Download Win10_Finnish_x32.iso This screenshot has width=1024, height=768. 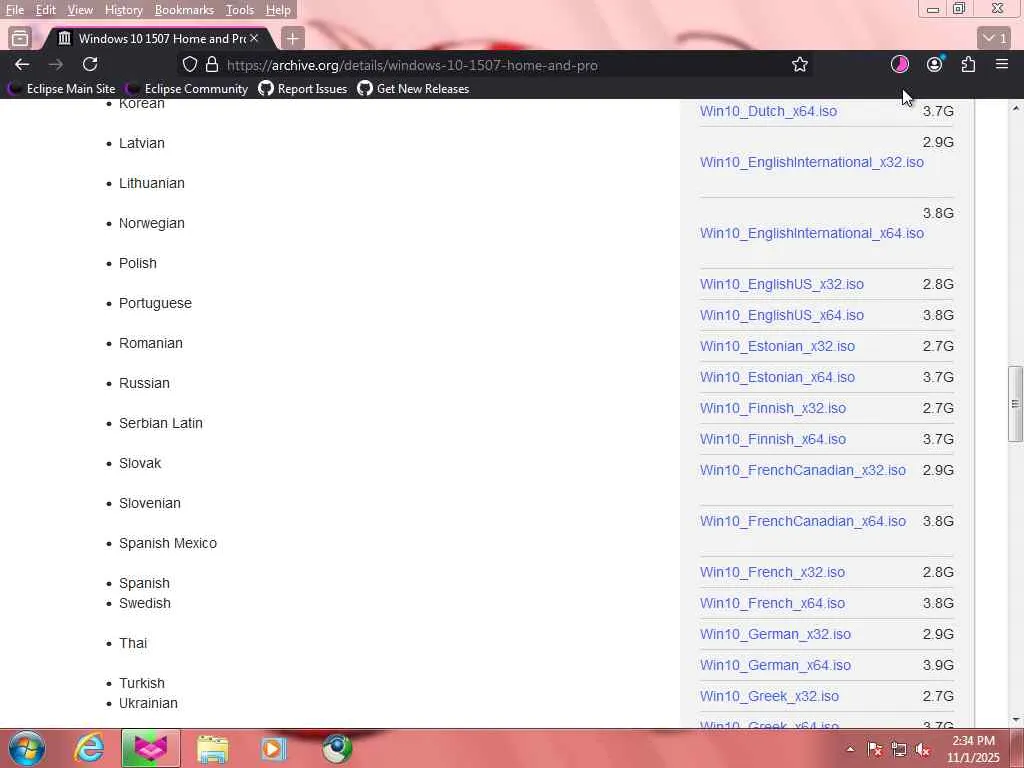point(773,408)
